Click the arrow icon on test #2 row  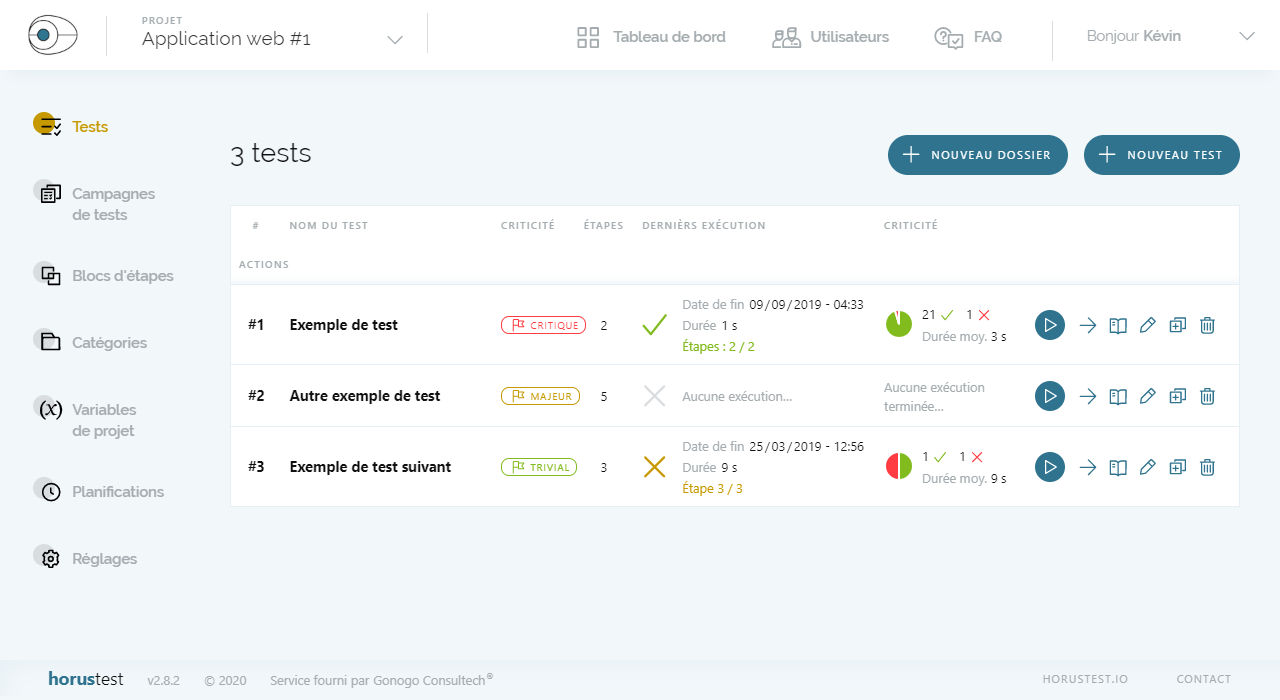click(x=1088, y=396)
